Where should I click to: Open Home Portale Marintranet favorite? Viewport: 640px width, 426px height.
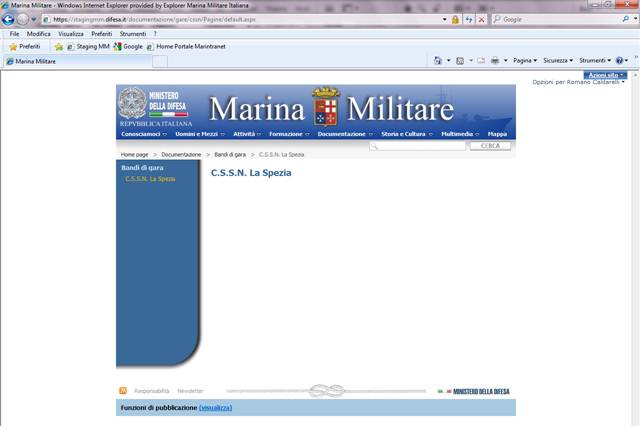click(186, 47)
